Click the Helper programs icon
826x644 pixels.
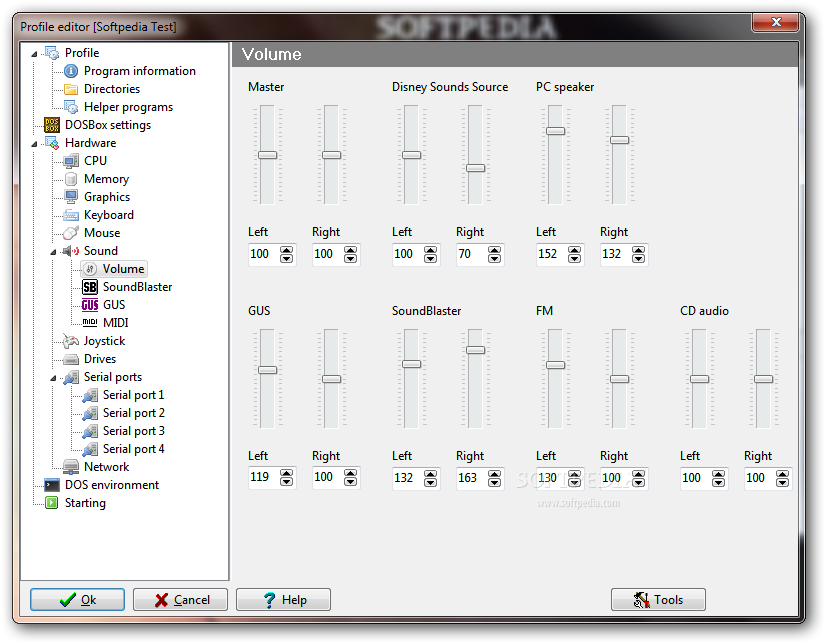[71, 107]
